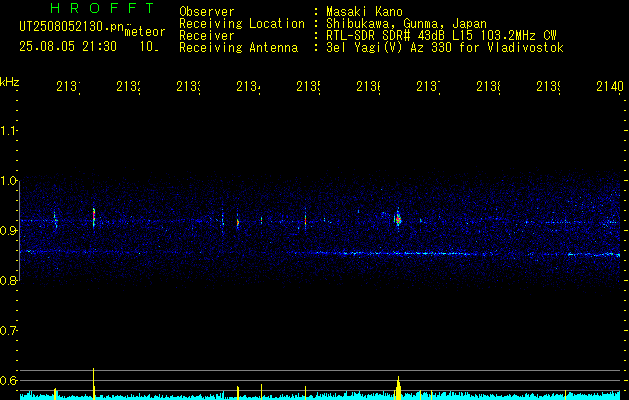Click the kHz axis unit label

10,82
